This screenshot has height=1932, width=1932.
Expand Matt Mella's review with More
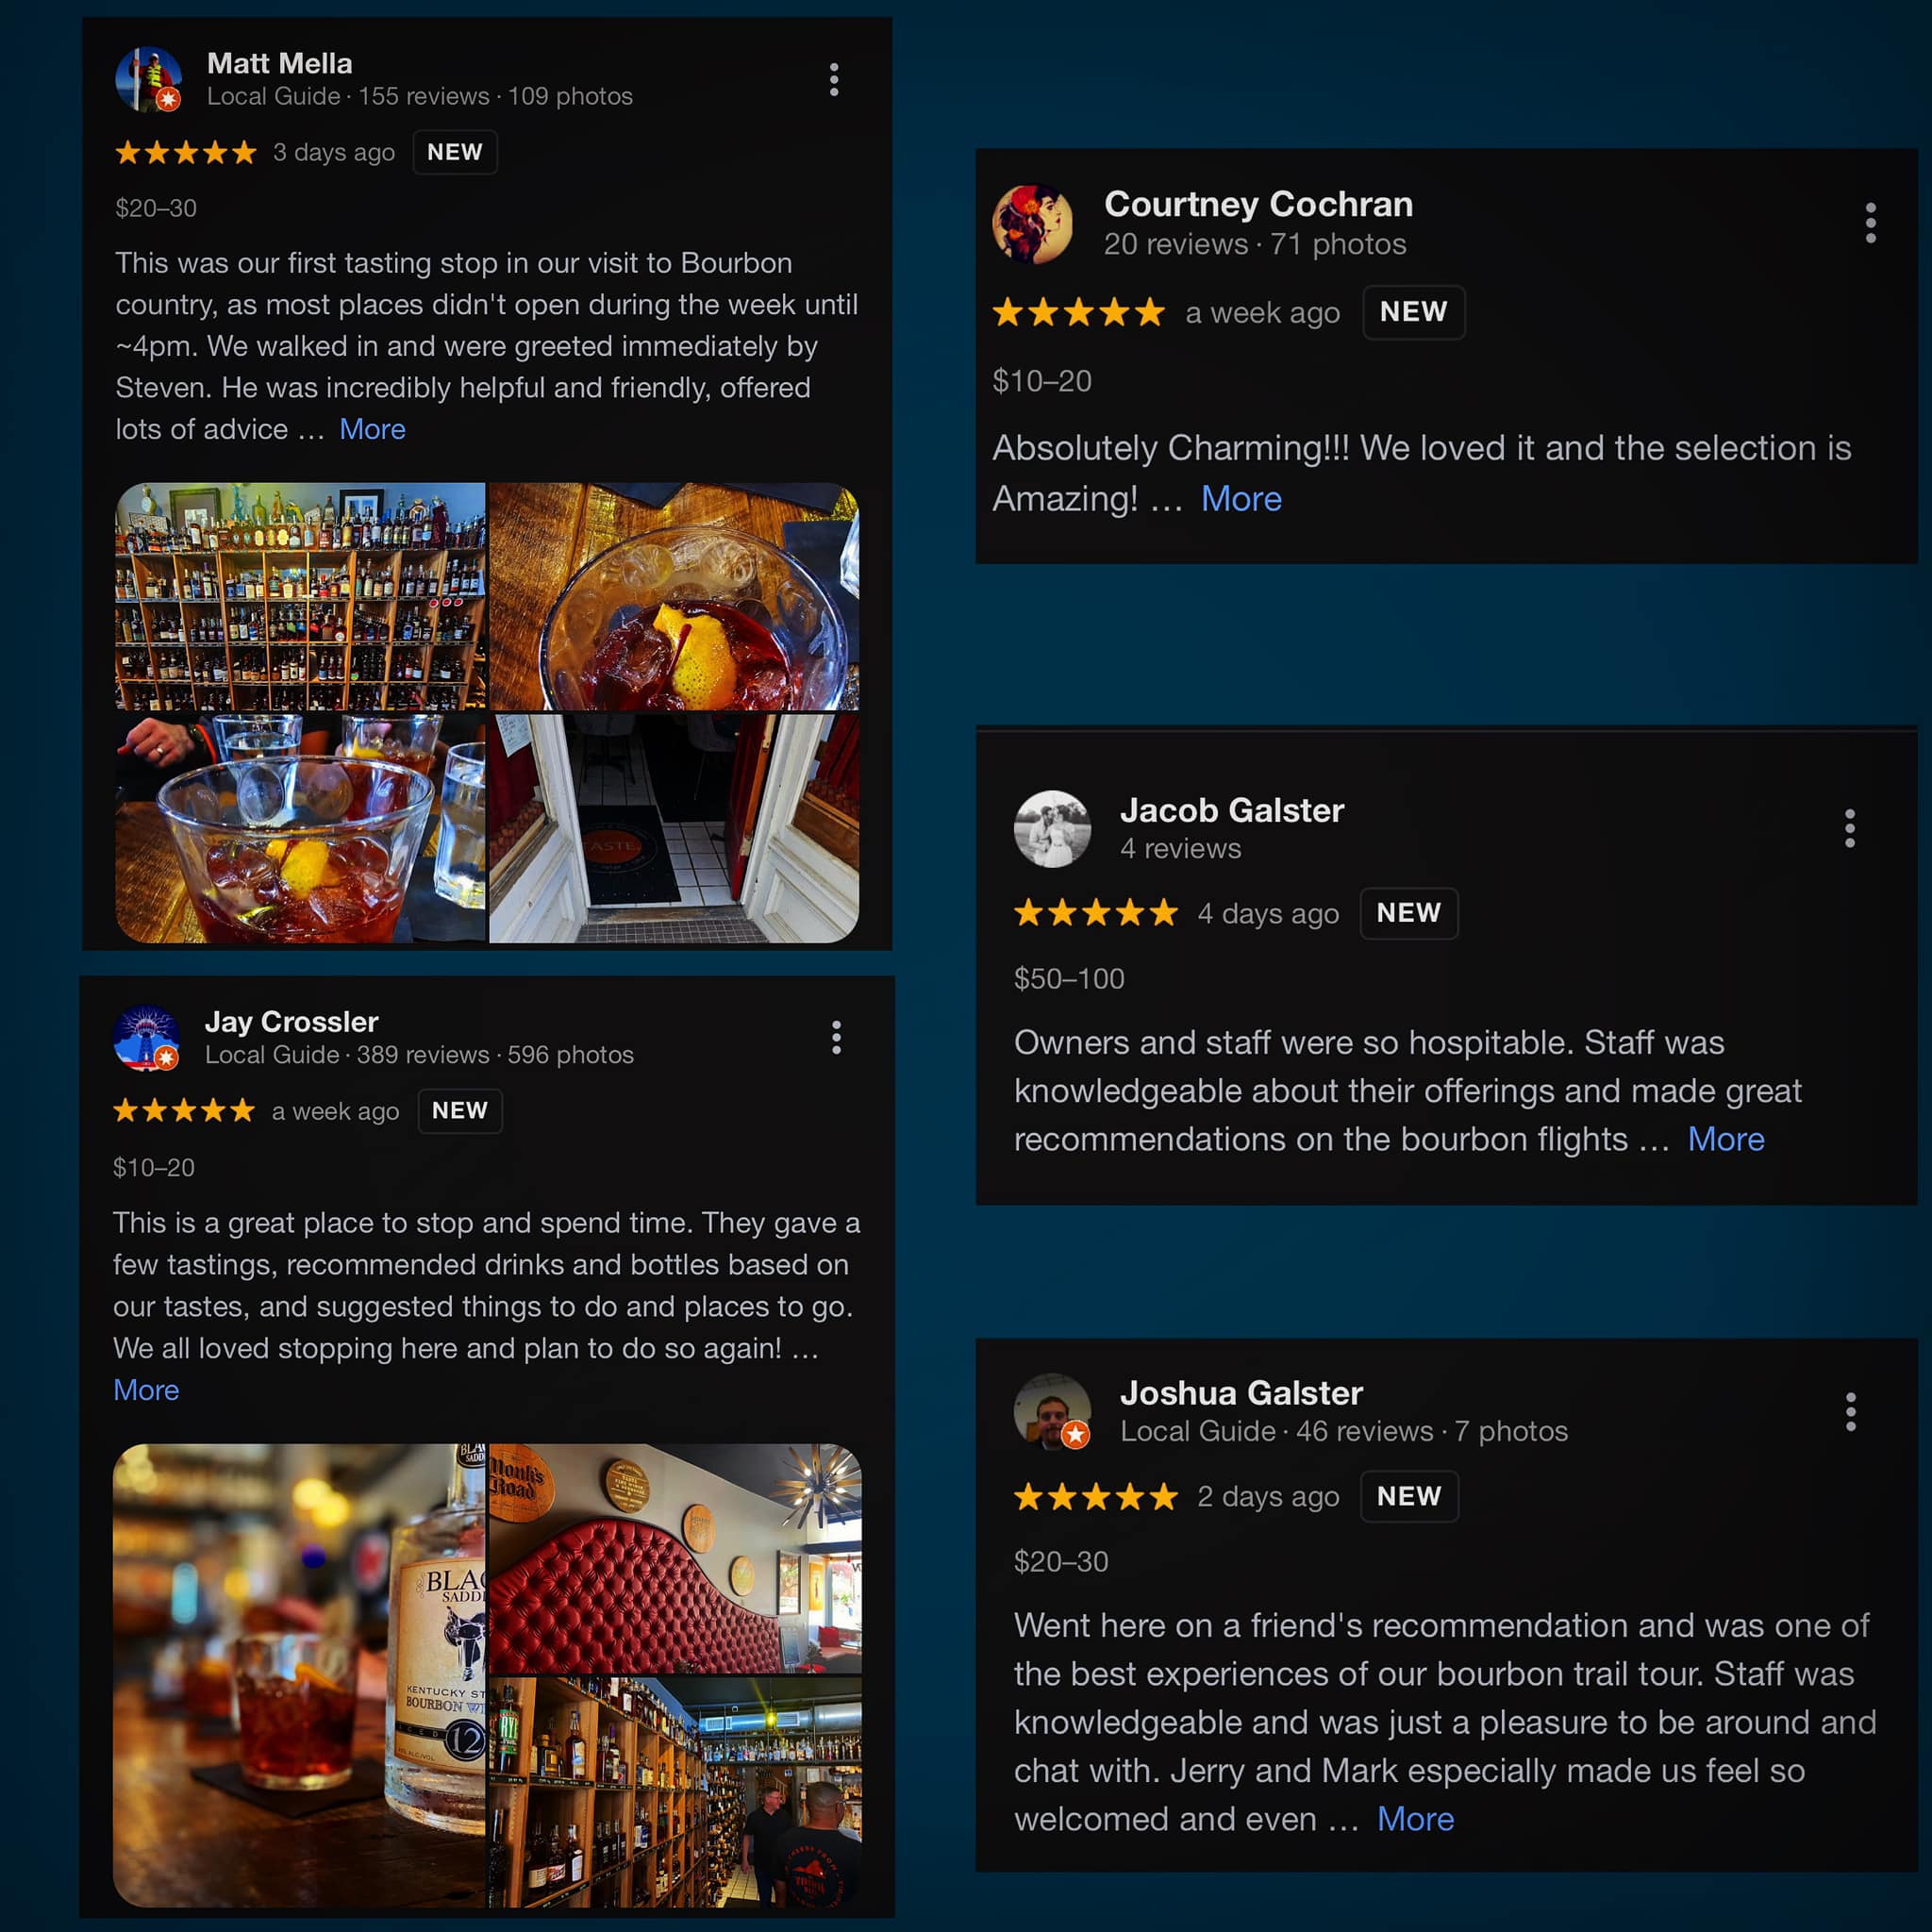click(372, 429)
